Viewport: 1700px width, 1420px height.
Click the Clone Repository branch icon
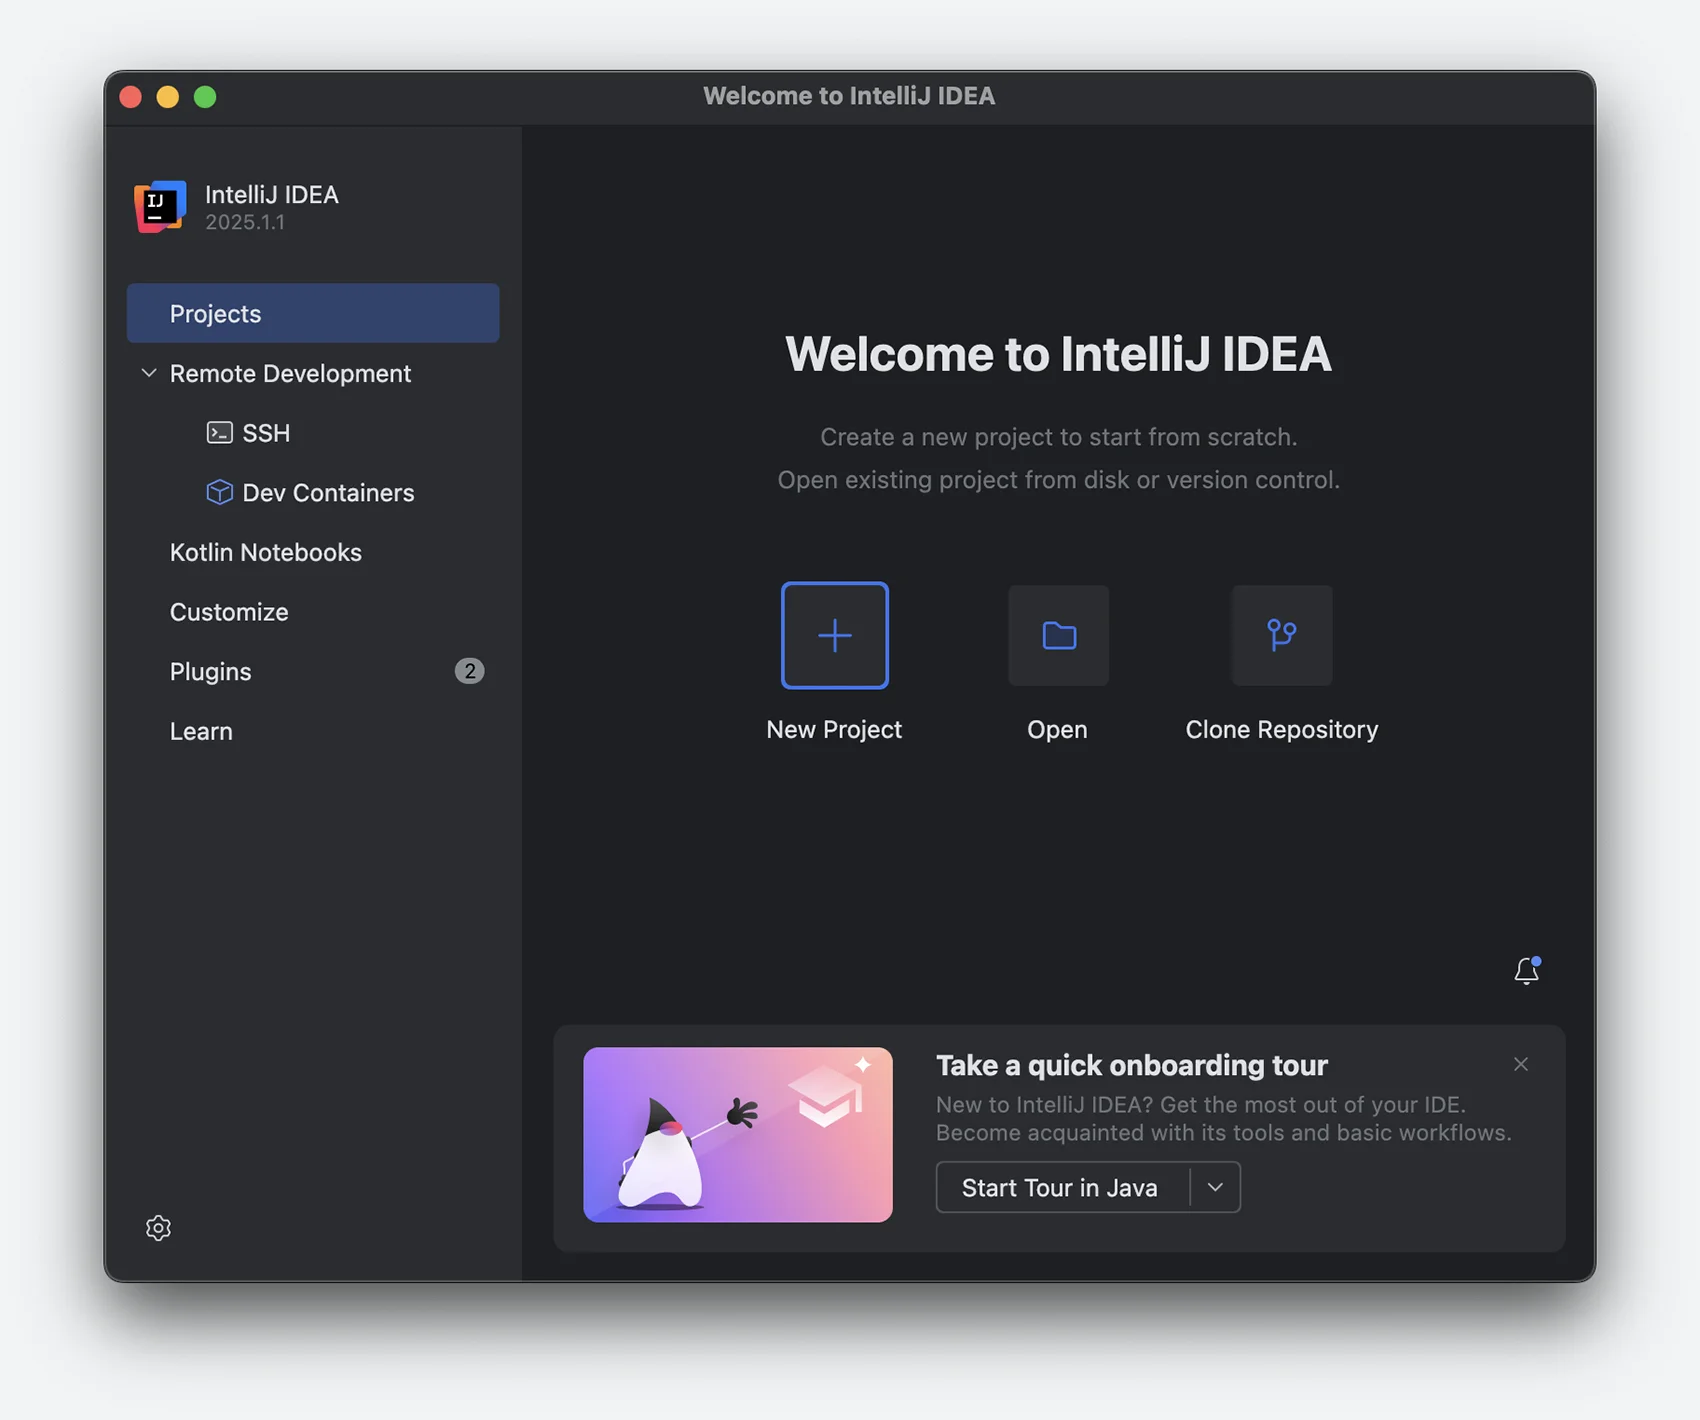[1281, 636]
